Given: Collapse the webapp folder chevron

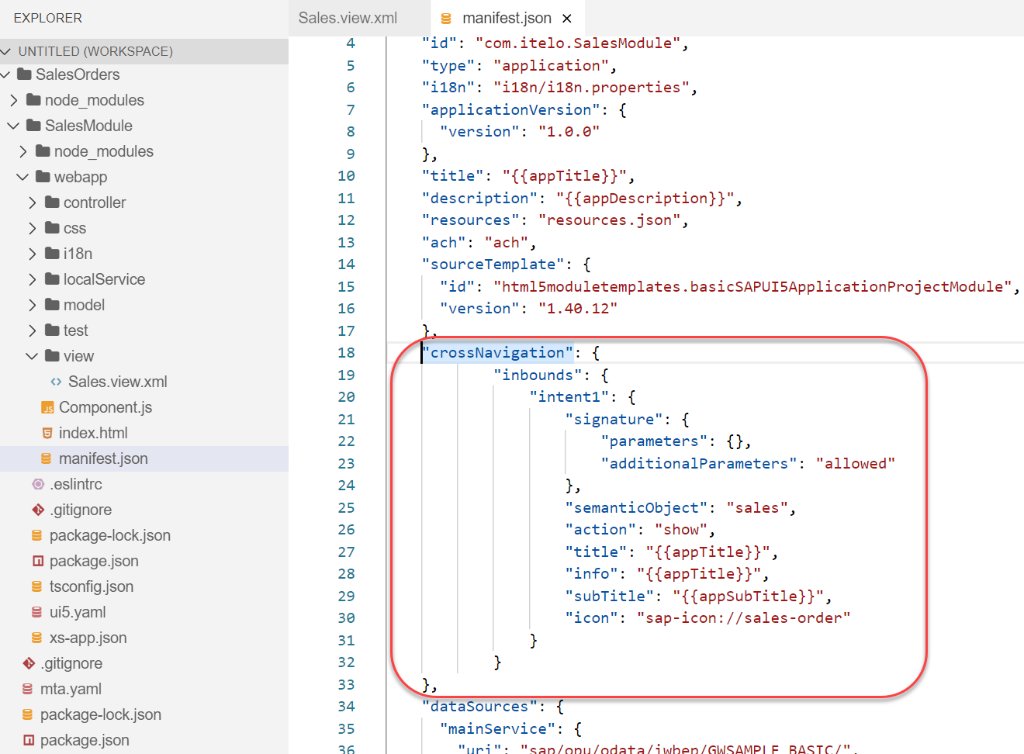Looking at the screenshot, I should 23,177.
